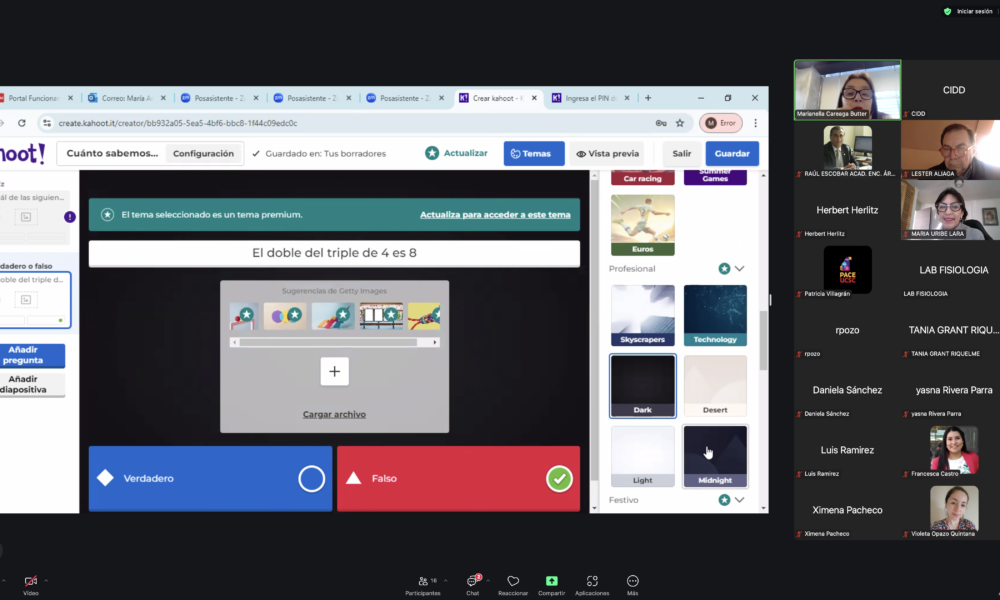The height and width of the screenshot is (600, 1000).
Task: Select the Crear kahoot tab
Action: [497, 98]
